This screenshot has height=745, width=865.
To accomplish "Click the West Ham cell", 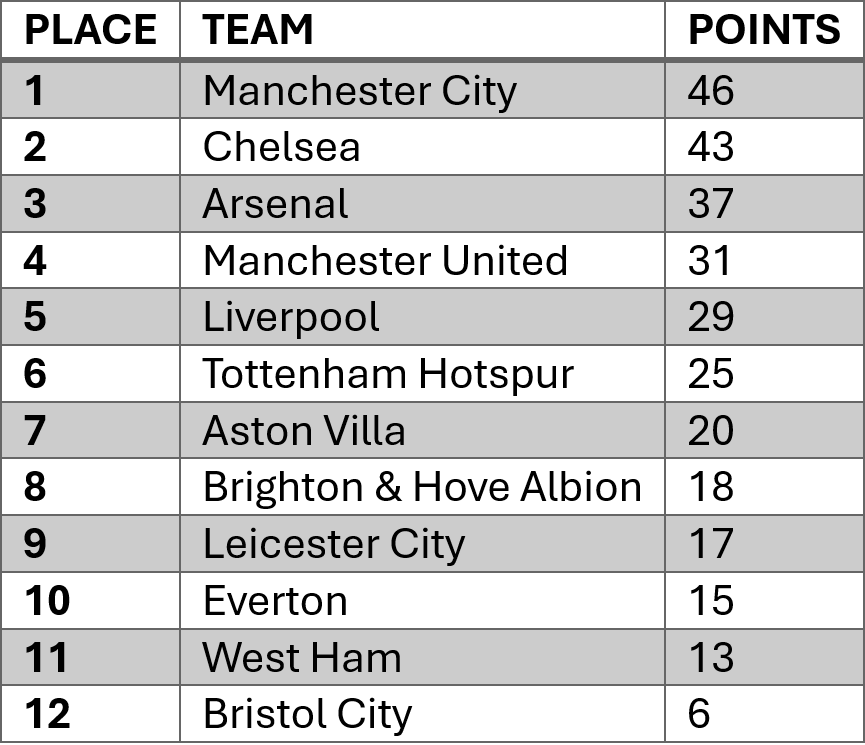I will 302,658.
